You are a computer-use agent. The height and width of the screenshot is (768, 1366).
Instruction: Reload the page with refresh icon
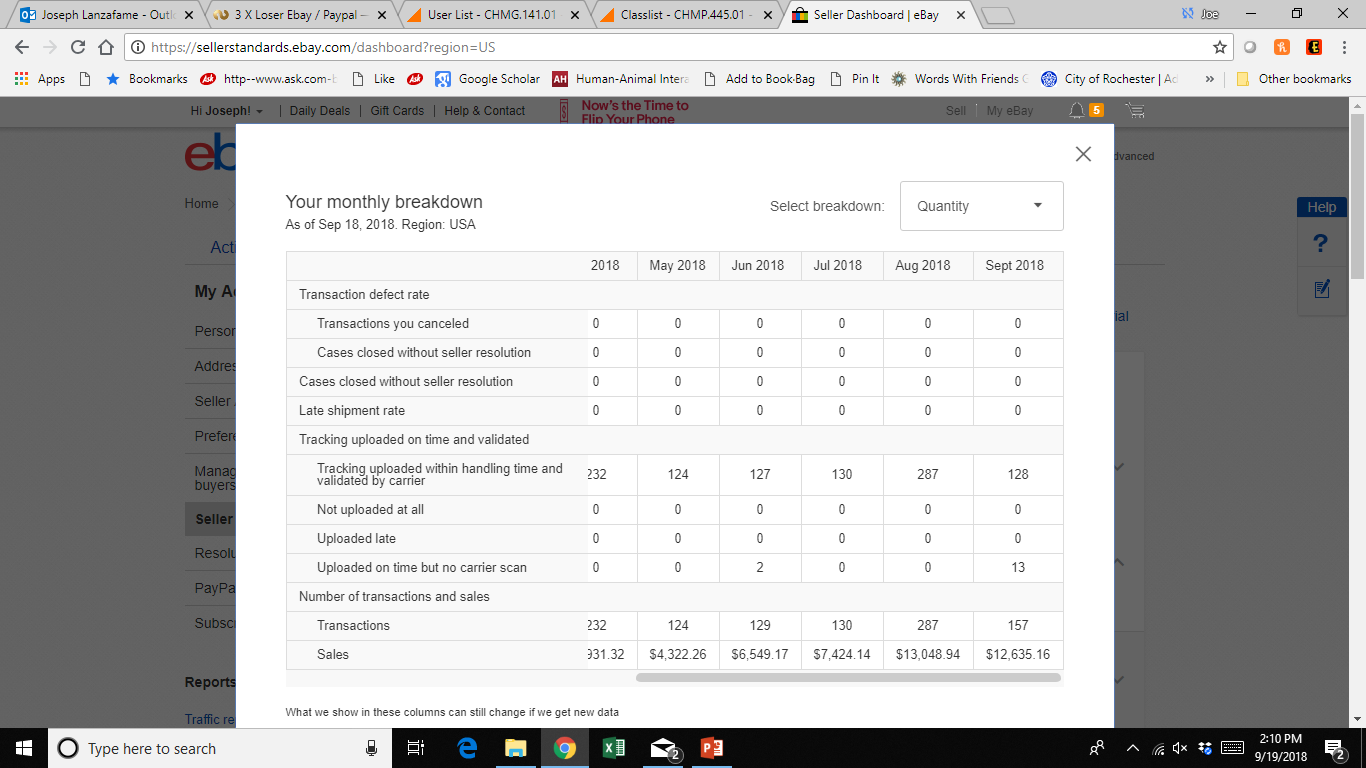(78, 47)
